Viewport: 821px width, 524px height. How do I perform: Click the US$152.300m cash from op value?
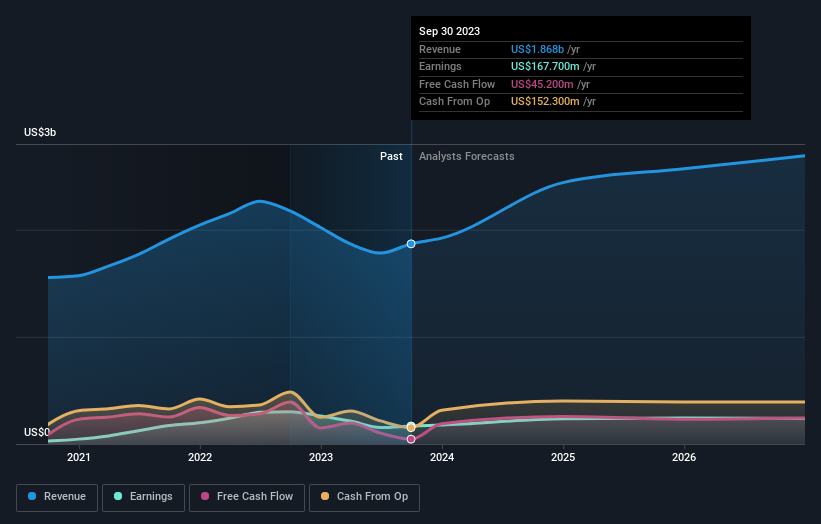[545, 102]
